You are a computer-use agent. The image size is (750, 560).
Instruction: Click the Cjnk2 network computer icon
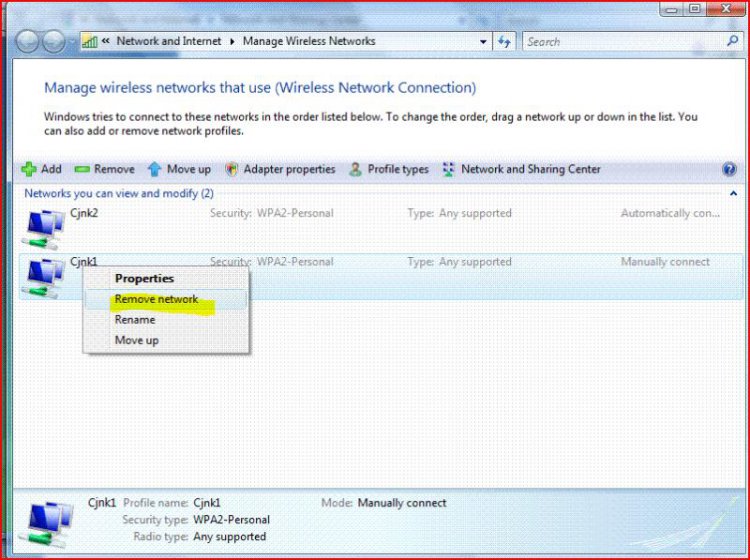click(x=43, y=230)
